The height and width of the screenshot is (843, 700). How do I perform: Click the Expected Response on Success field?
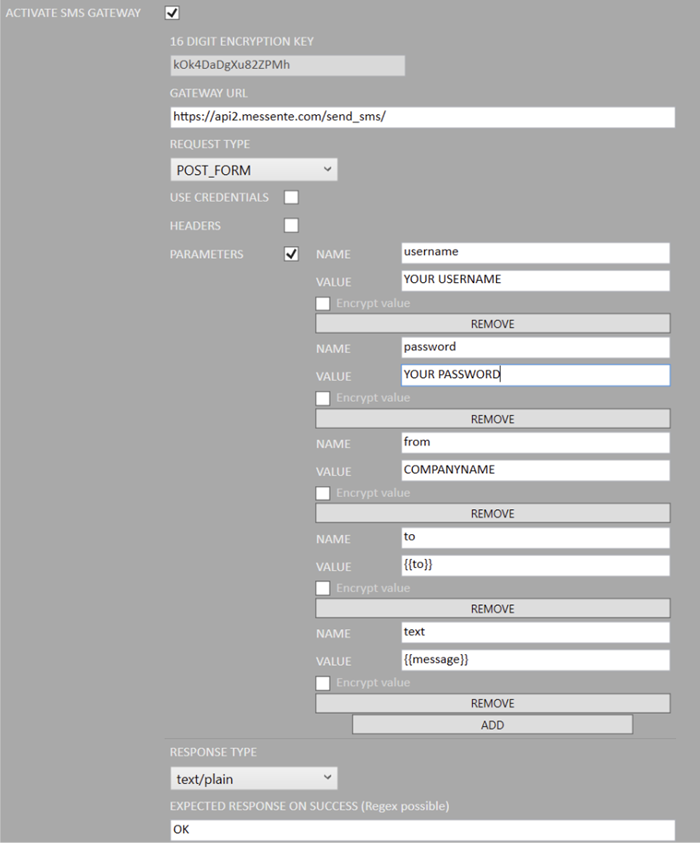click(x=422, y=829)
